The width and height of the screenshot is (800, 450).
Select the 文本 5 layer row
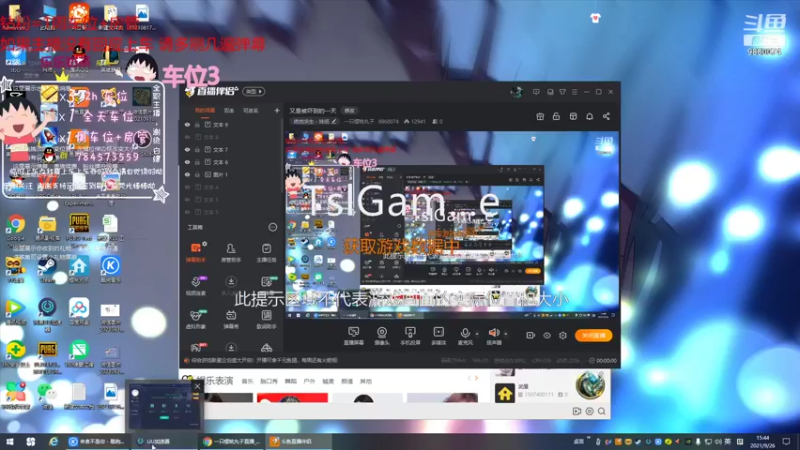[231, 212]
